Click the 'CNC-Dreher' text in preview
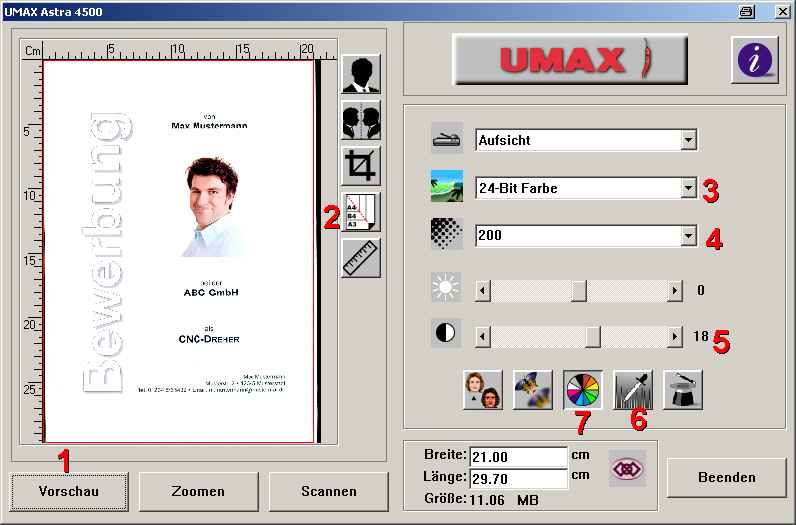 pos(209,339)
